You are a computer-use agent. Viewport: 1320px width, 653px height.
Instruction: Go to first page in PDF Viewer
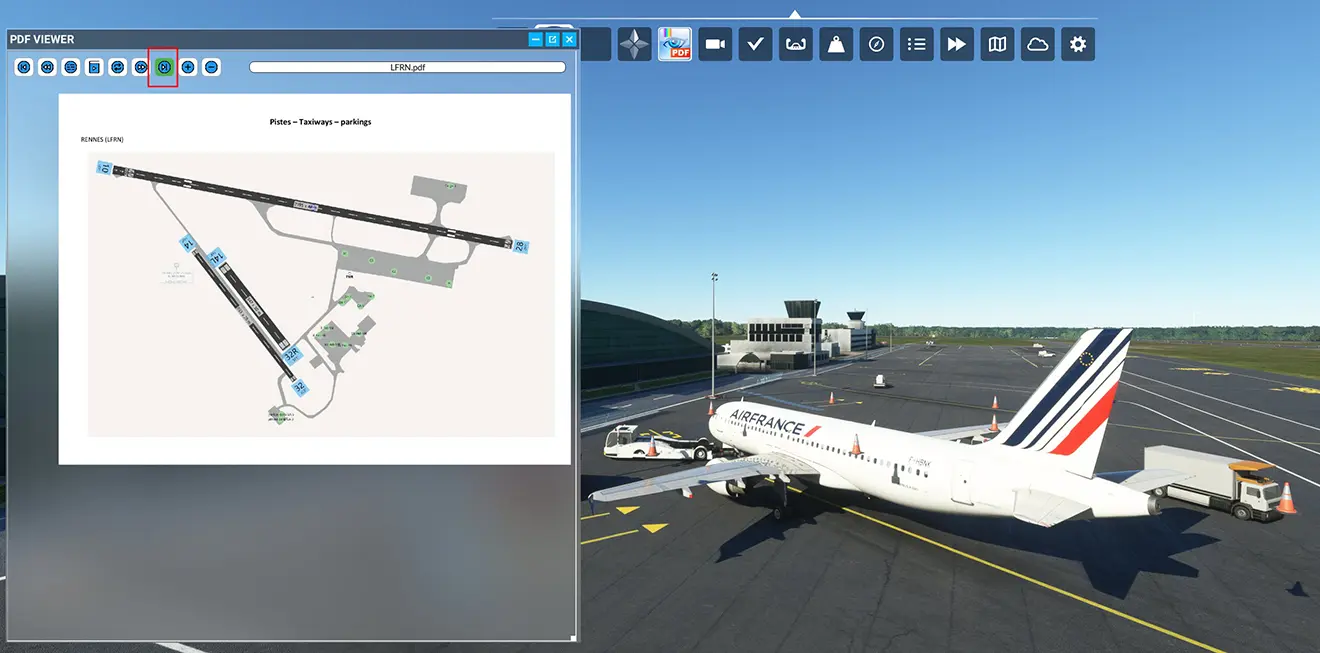pyautogui.click(x=23, y=67)
